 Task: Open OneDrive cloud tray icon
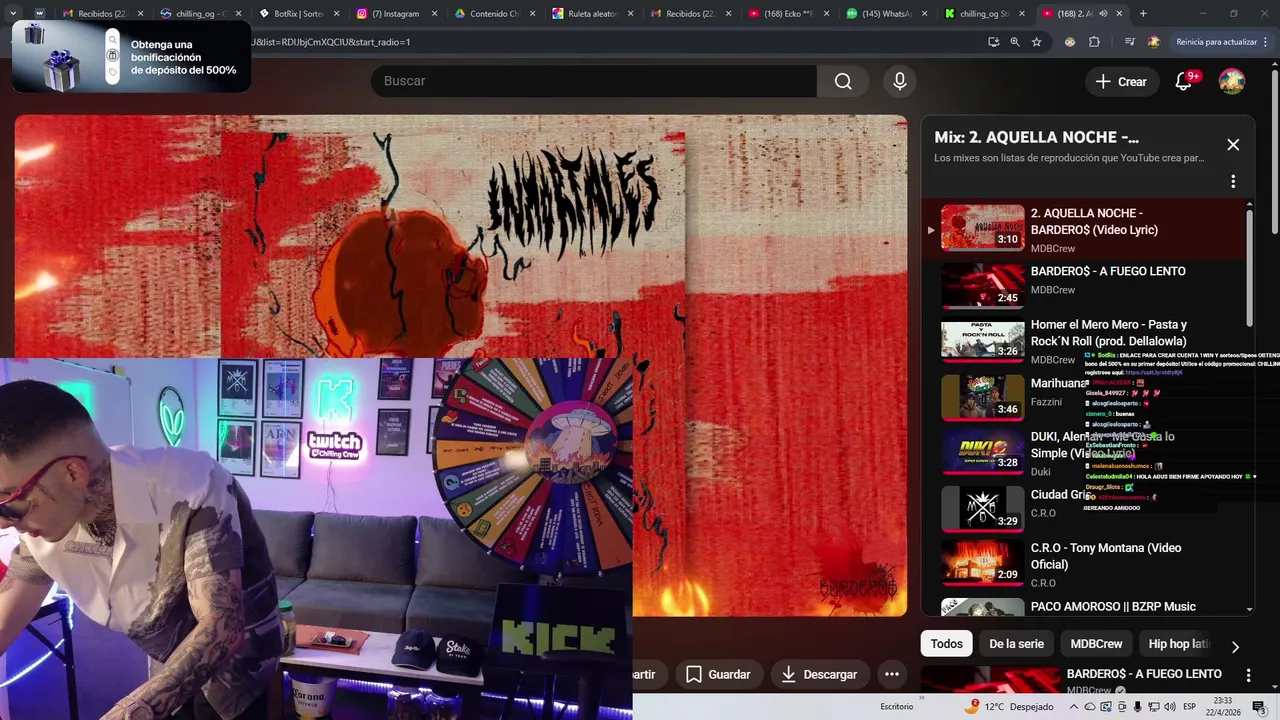1090,707
